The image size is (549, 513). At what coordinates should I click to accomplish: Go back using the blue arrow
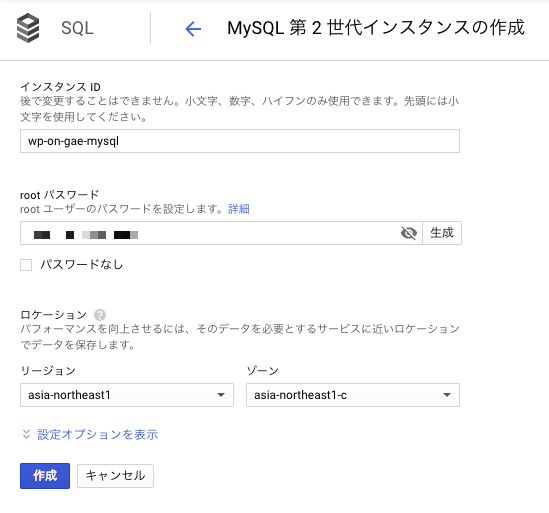[x=193, y=29]
